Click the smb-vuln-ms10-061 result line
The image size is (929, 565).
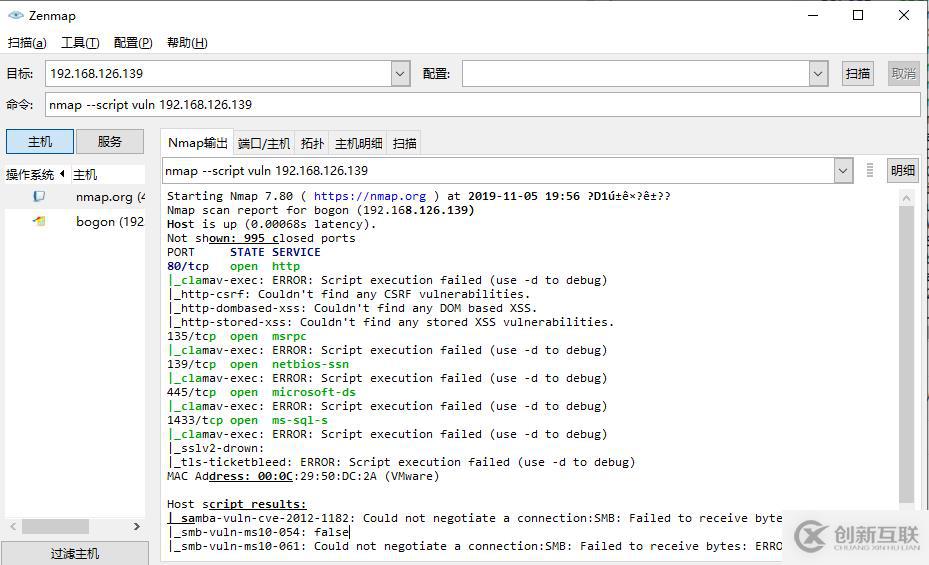(x=475, y=545)
